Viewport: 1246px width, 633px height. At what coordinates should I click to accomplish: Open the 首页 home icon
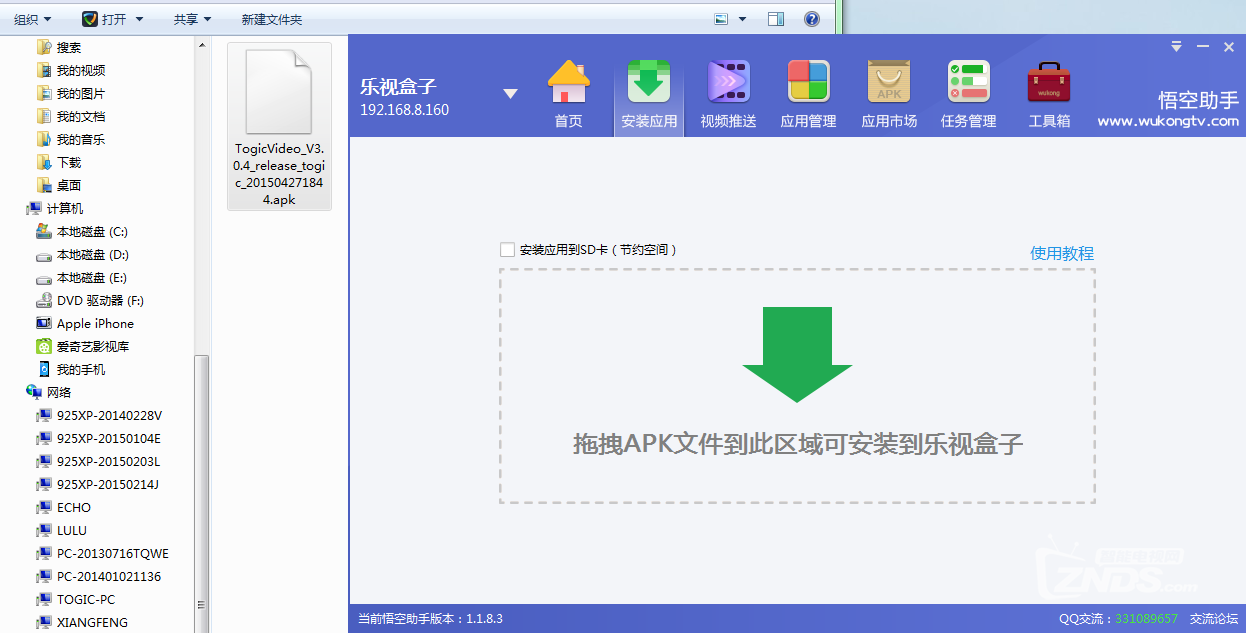point(569,95)
